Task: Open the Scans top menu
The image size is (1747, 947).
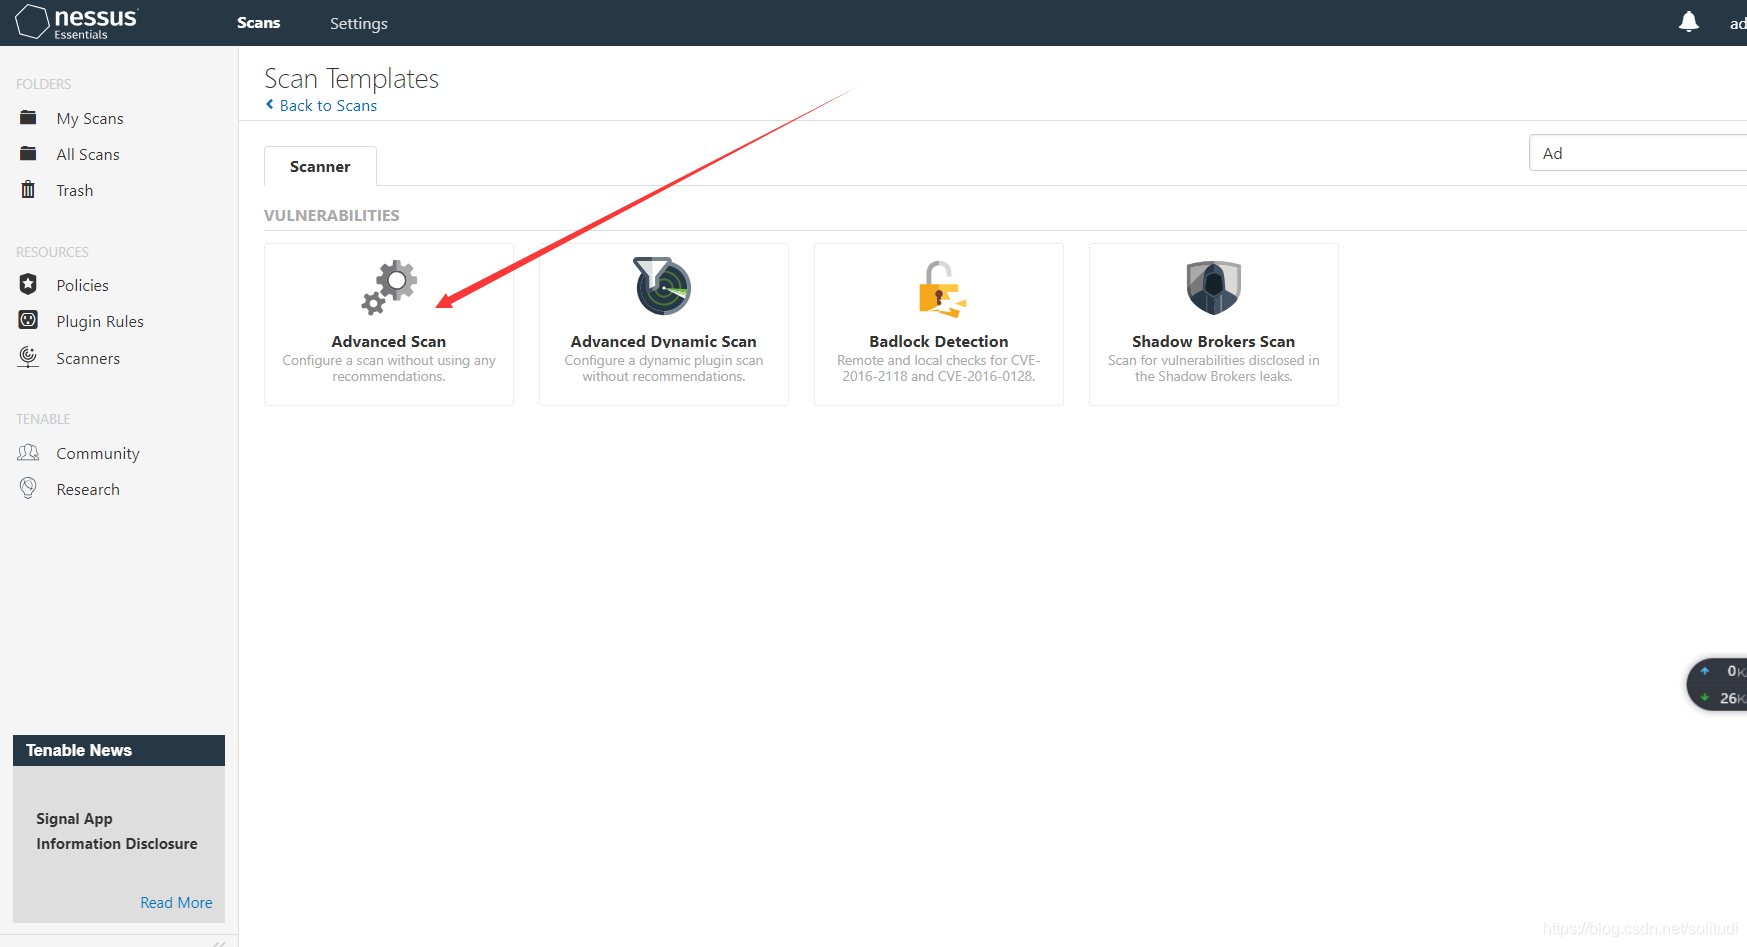Action: click(x=258, y=23)
